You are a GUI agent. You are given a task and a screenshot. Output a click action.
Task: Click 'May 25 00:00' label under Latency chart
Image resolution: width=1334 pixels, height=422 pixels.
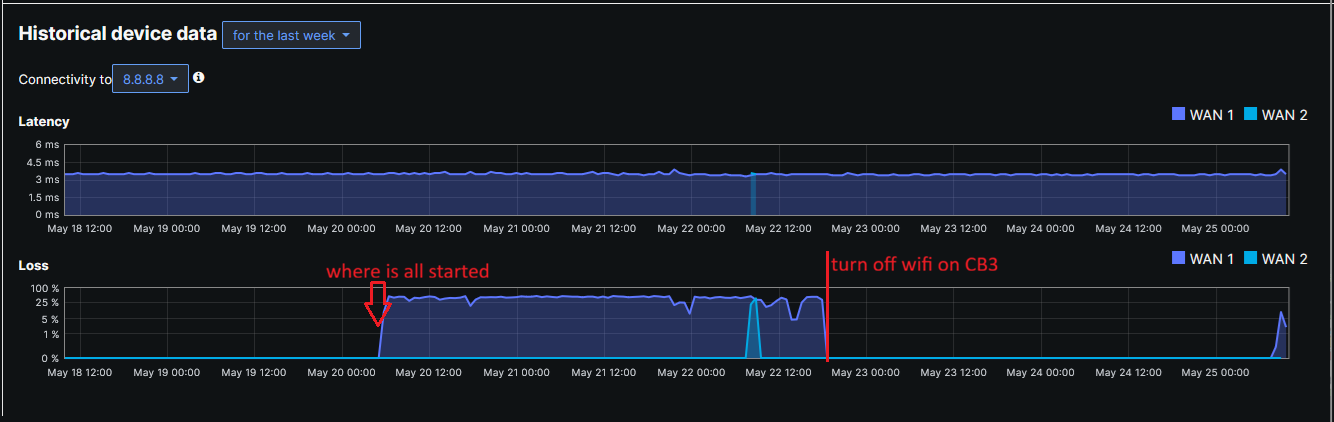[x=1213, y=228]
